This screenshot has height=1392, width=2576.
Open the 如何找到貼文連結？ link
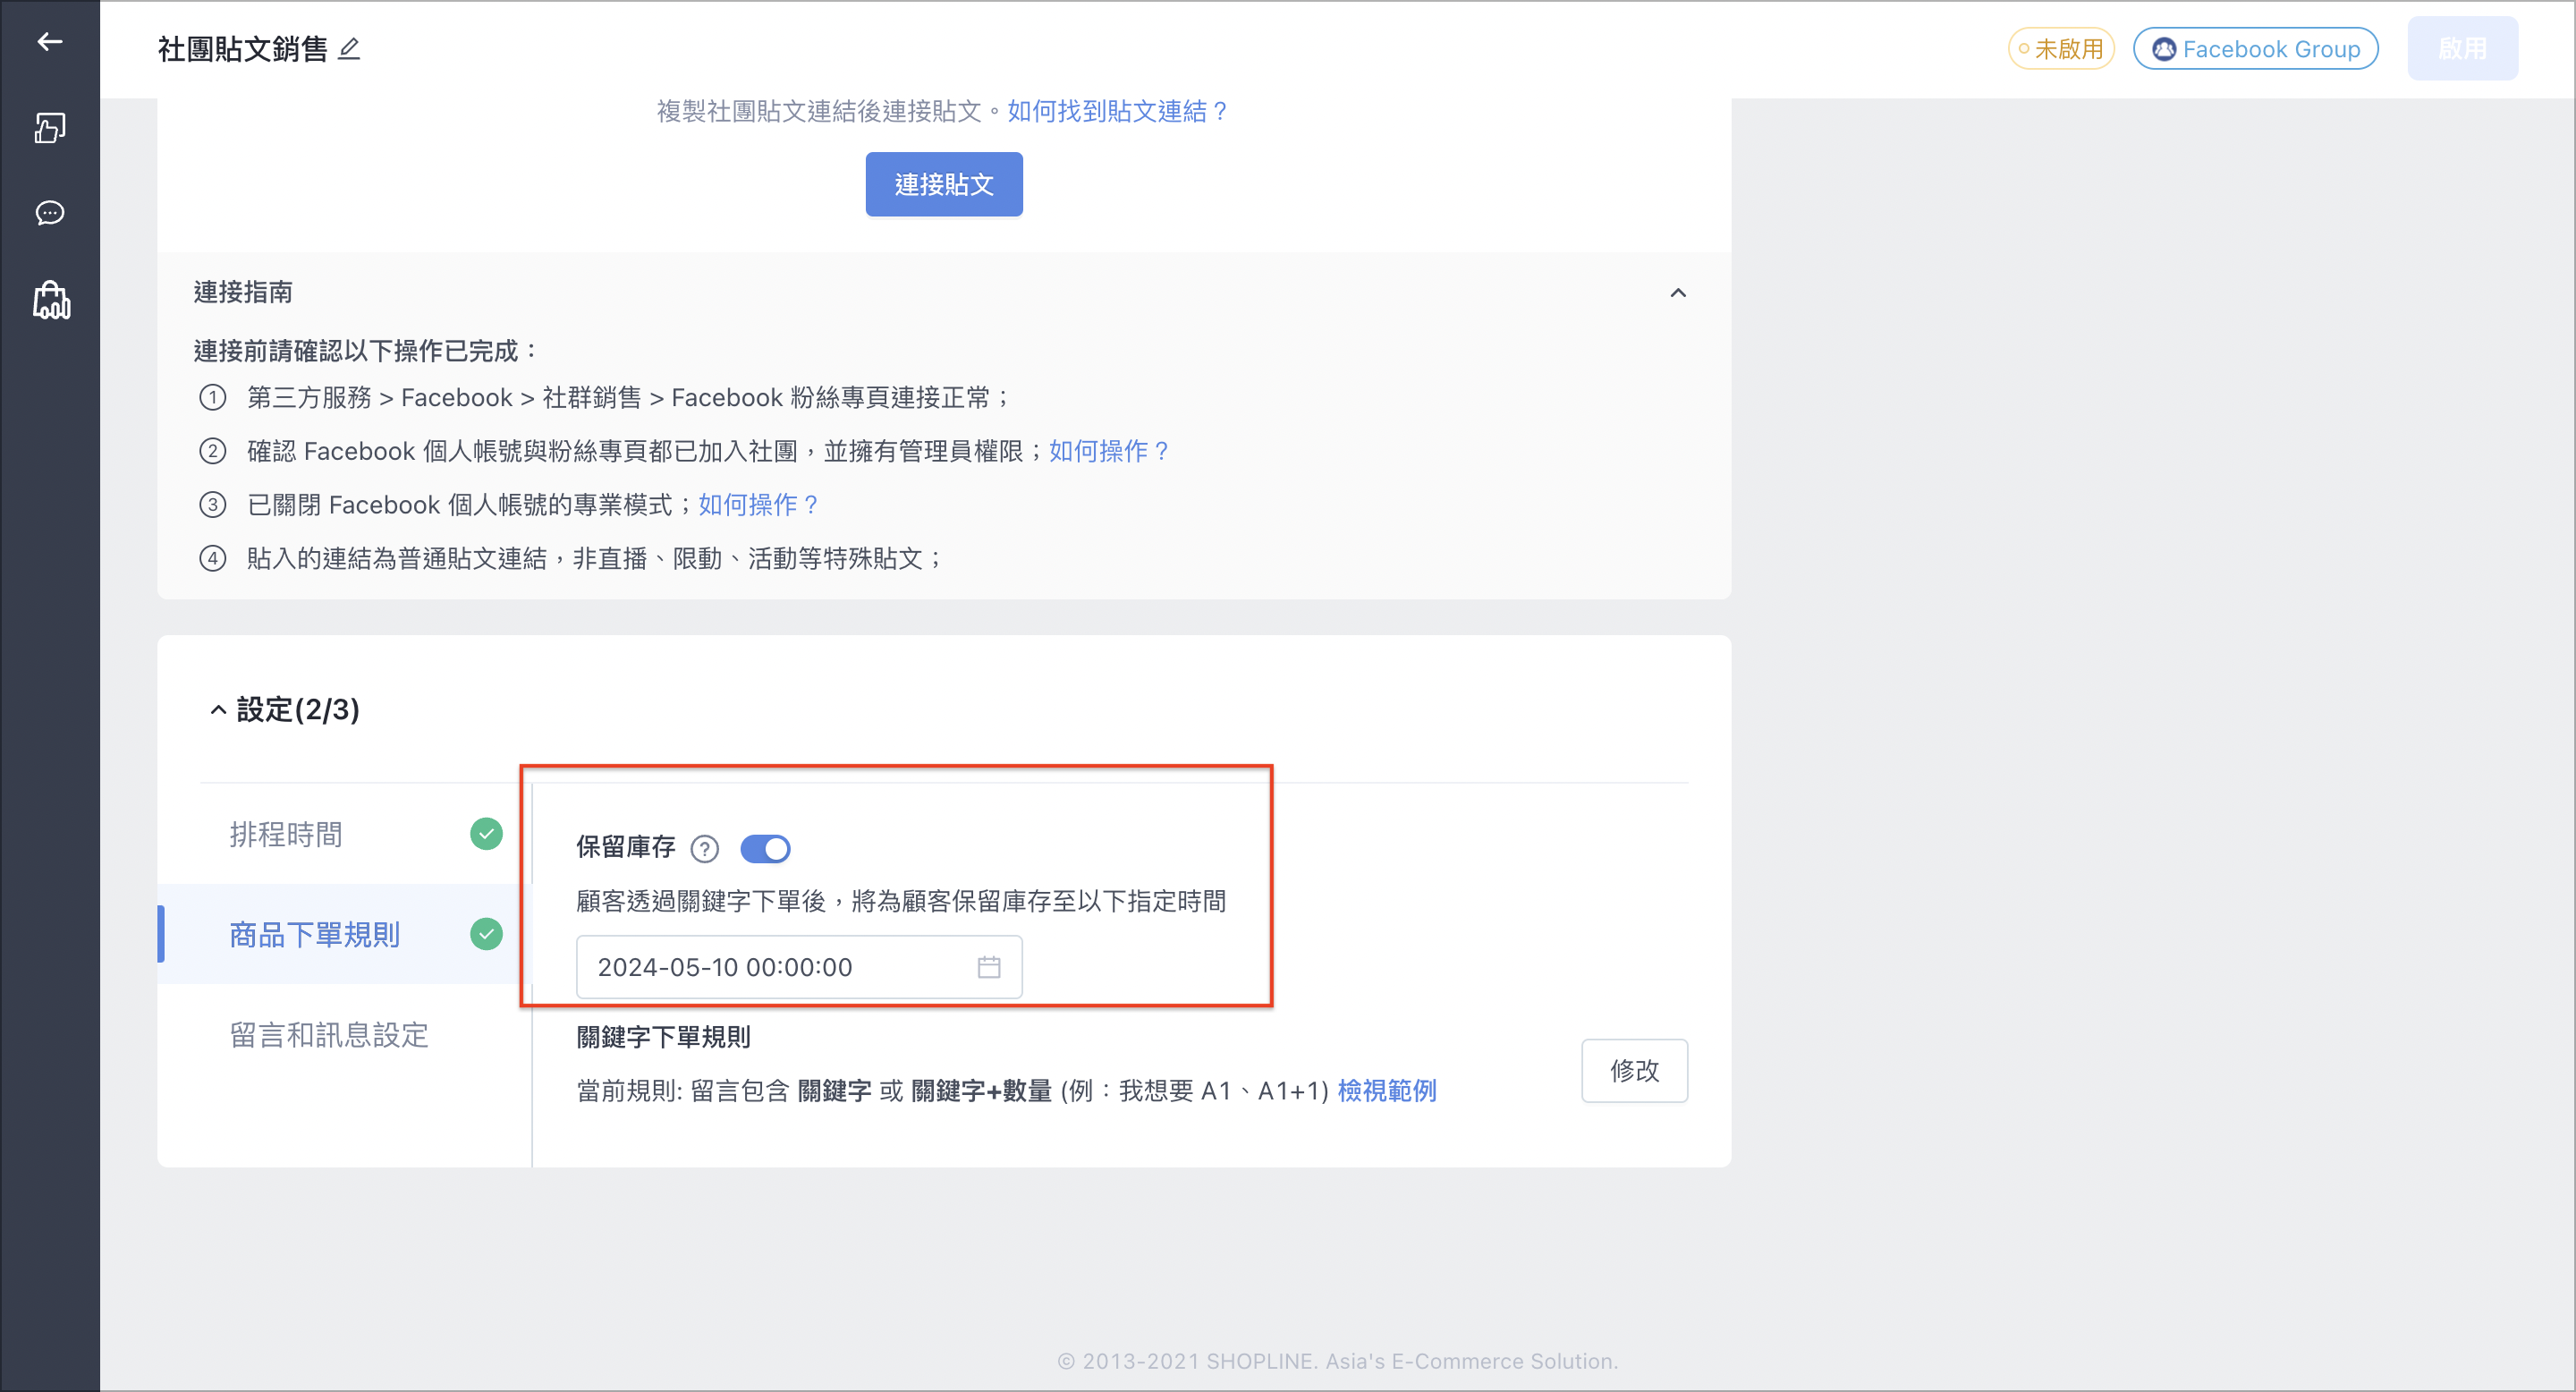coord(1119,111)
